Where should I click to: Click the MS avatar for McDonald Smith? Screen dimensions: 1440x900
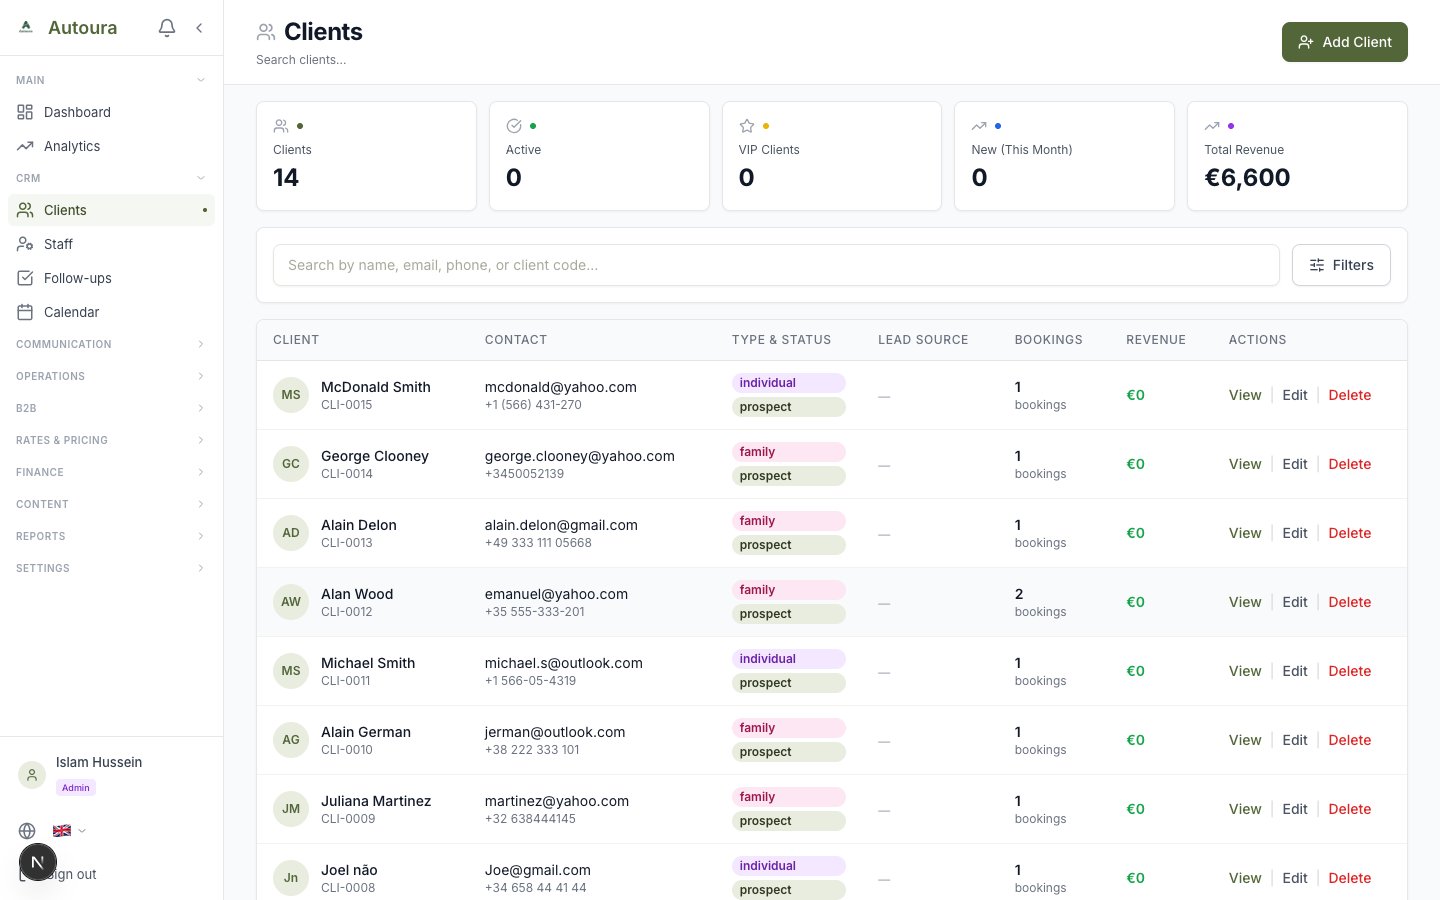[x=291, y=395]
